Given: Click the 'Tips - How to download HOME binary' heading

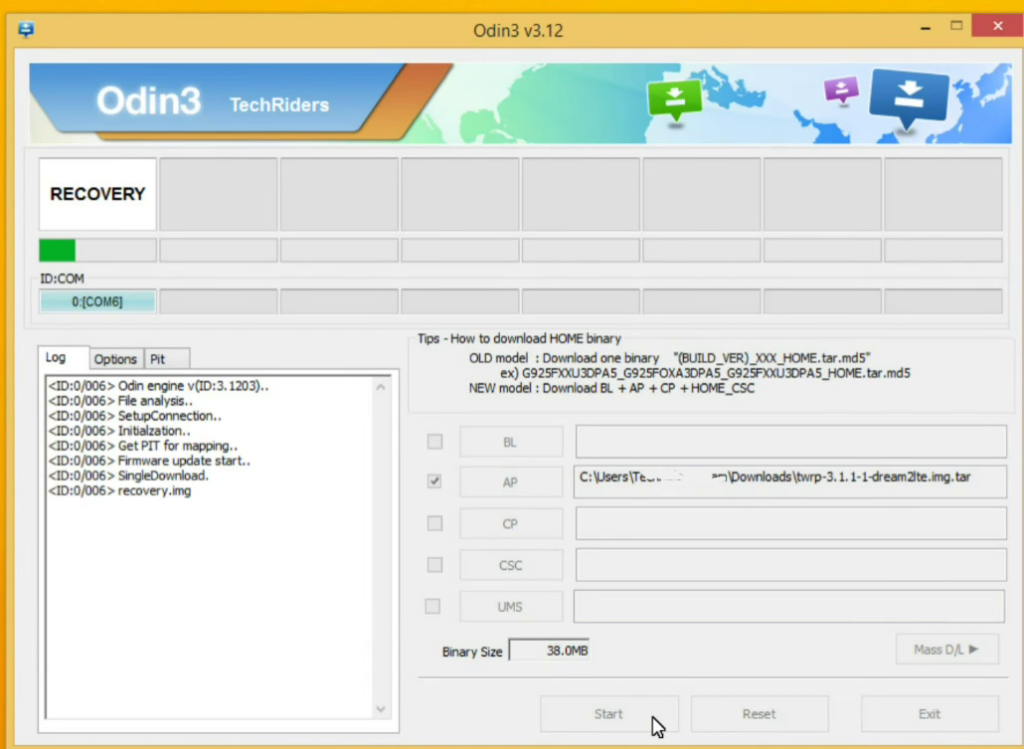Looking at the screenshot, I should (x=519, y=338).
